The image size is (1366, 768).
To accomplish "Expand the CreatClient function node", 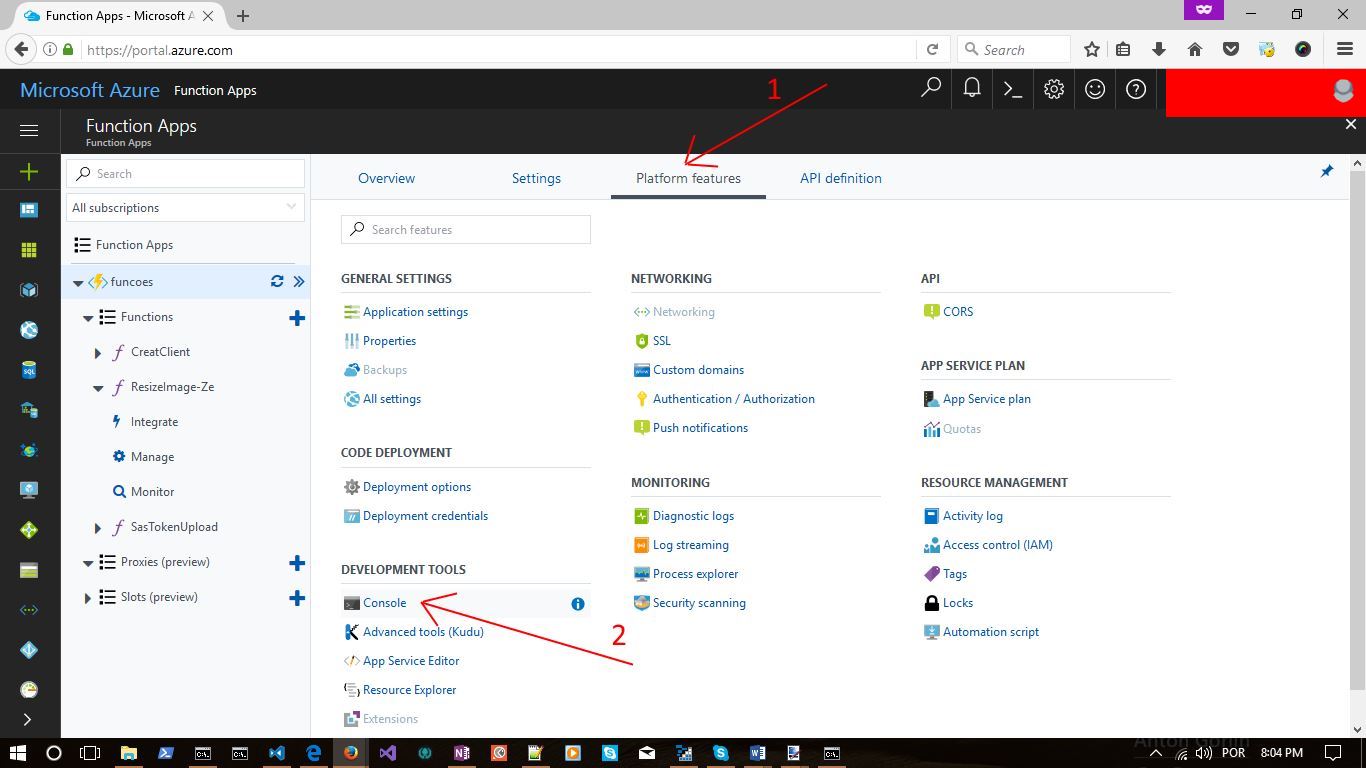I will (x=98, y=352).
